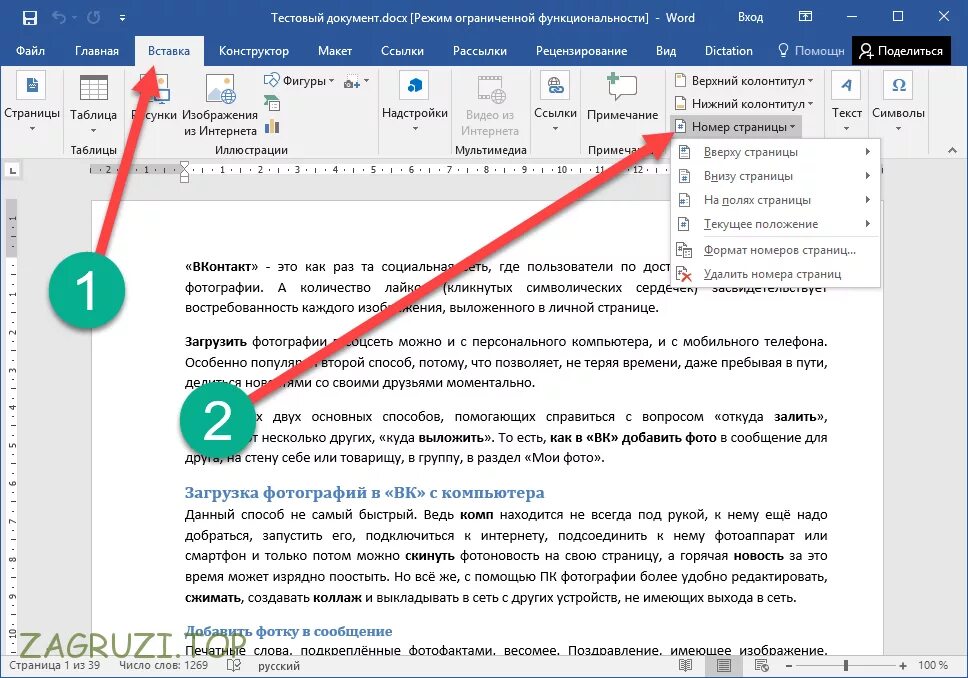Click the zoom out minus button
Image resolution: width=968 pixels, height=678 pixels.
point(788,666)
